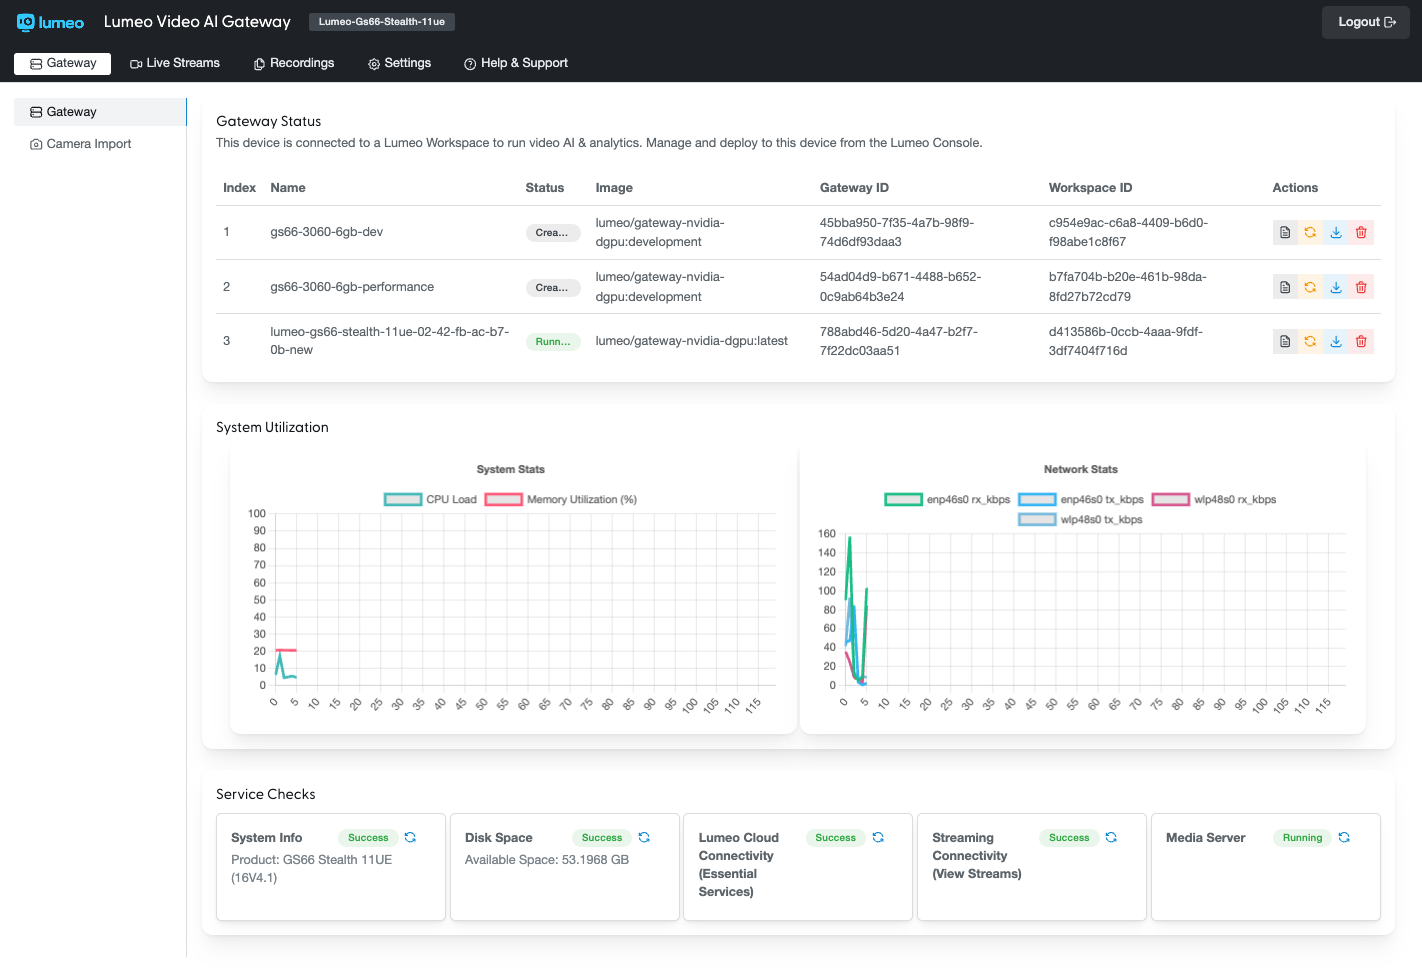Click the Gateway ID column header
The width and height of the screenshot is (1422, 978).
854,188
